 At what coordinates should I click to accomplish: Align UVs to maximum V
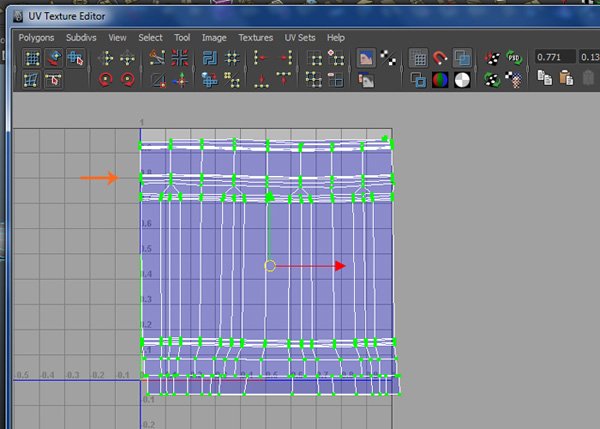tap(284, 78)
